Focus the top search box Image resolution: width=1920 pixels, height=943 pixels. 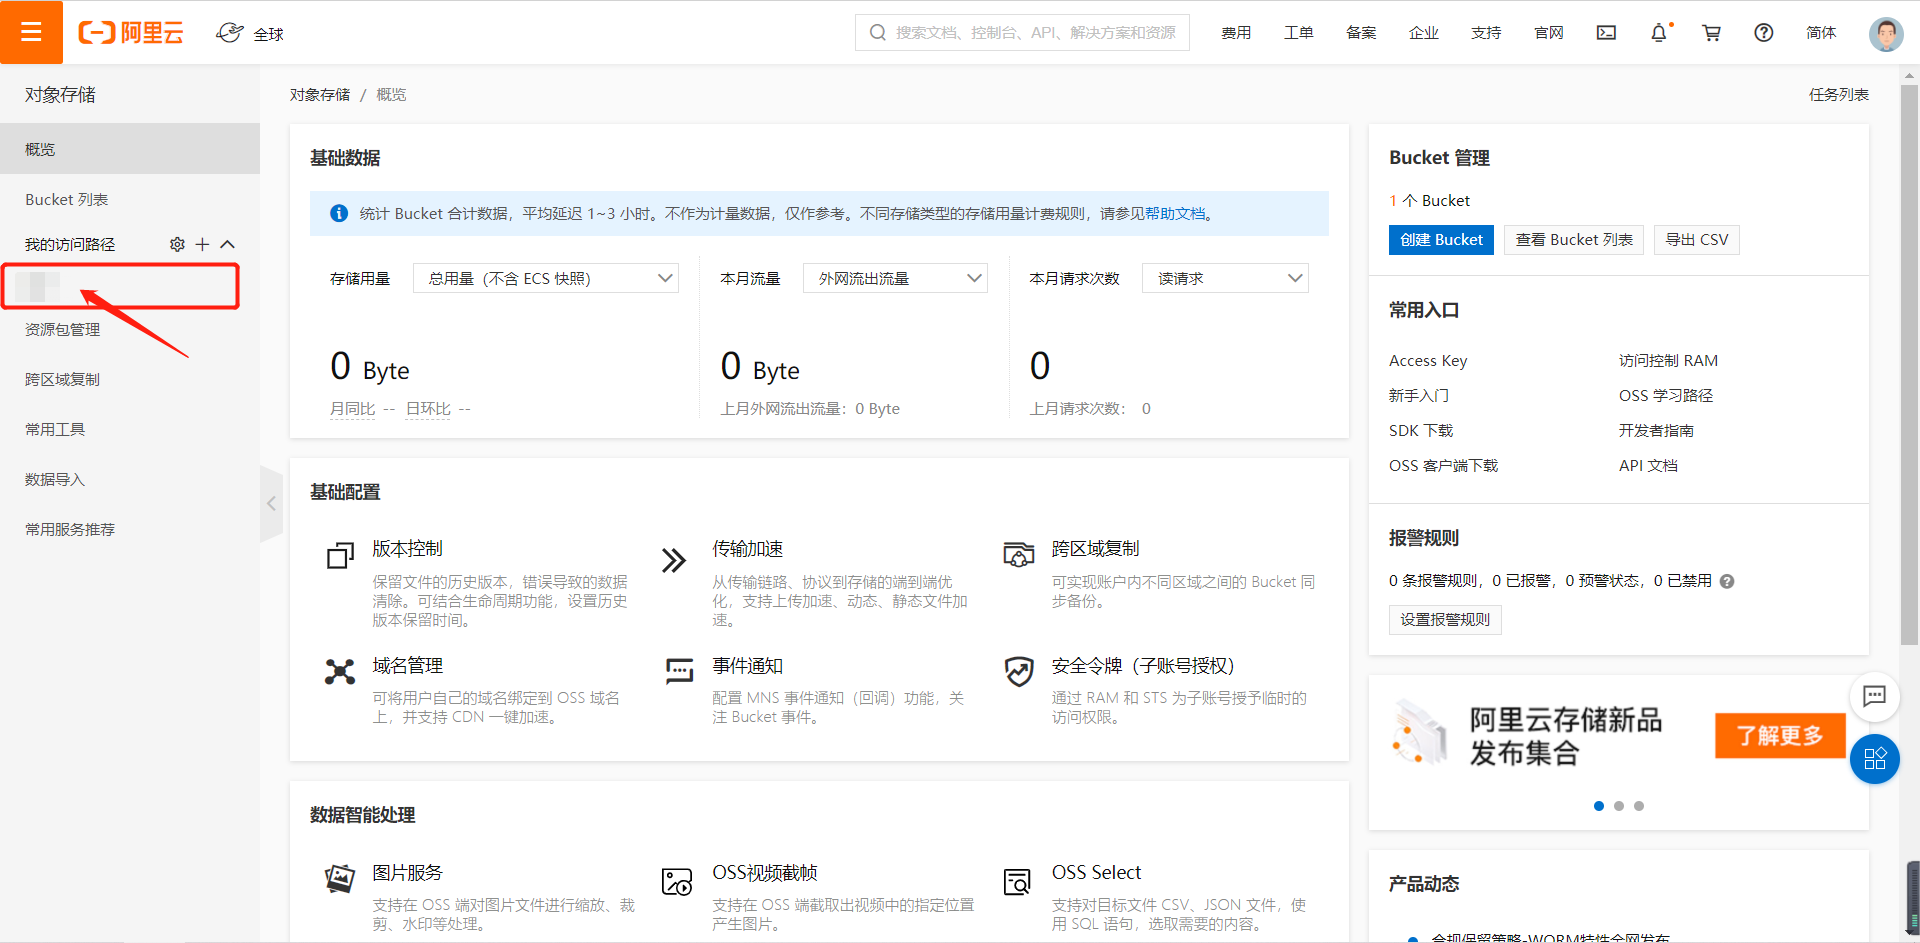pyautogui.click(x=1022, y=33)
